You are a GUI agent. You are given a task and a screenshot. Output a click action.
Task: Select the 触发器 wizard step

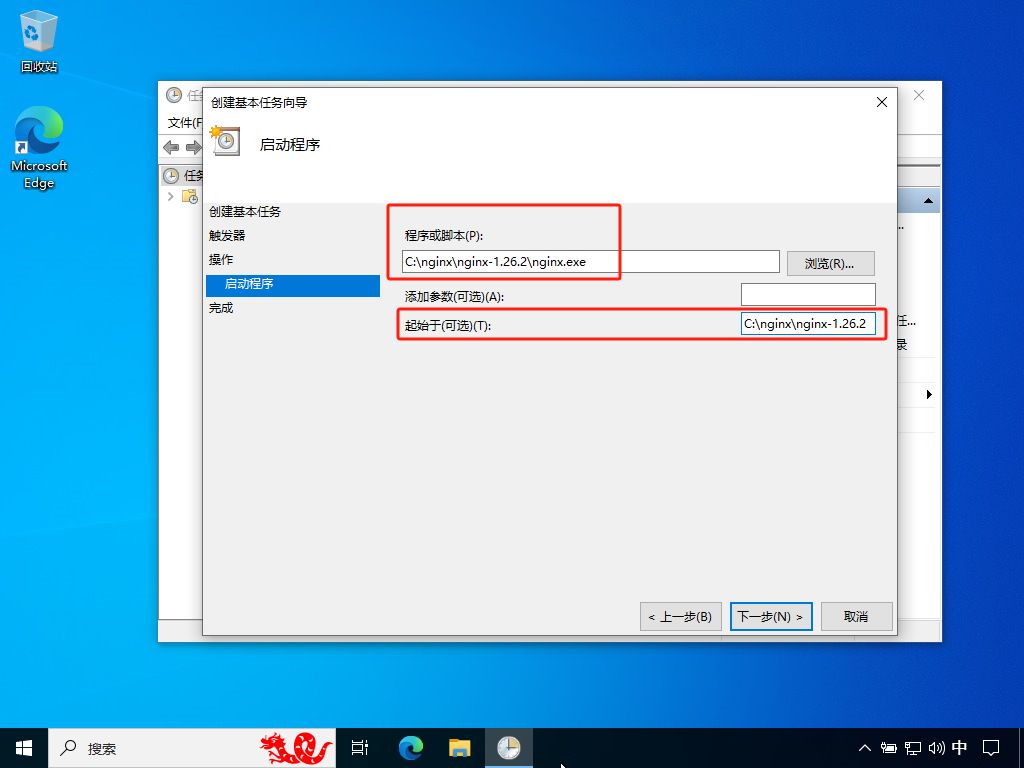pos(227,236)
